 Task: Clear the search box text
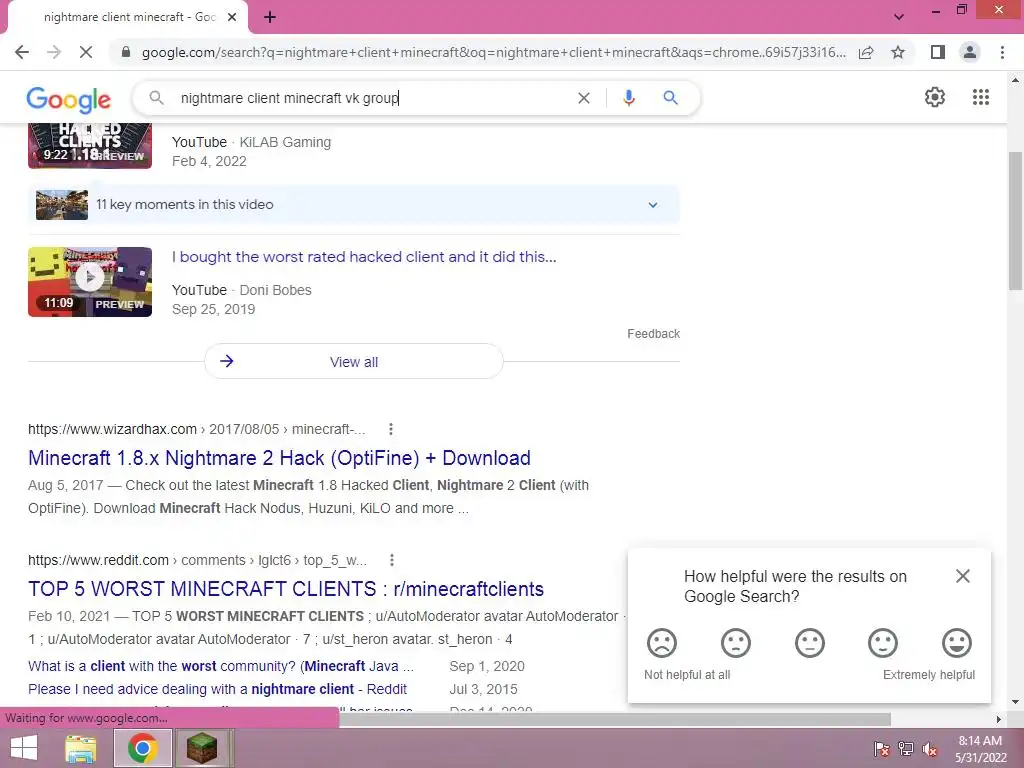point(584,98)
